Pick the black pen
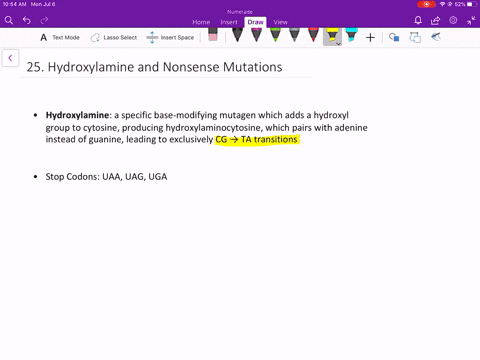 coord(237,35)
